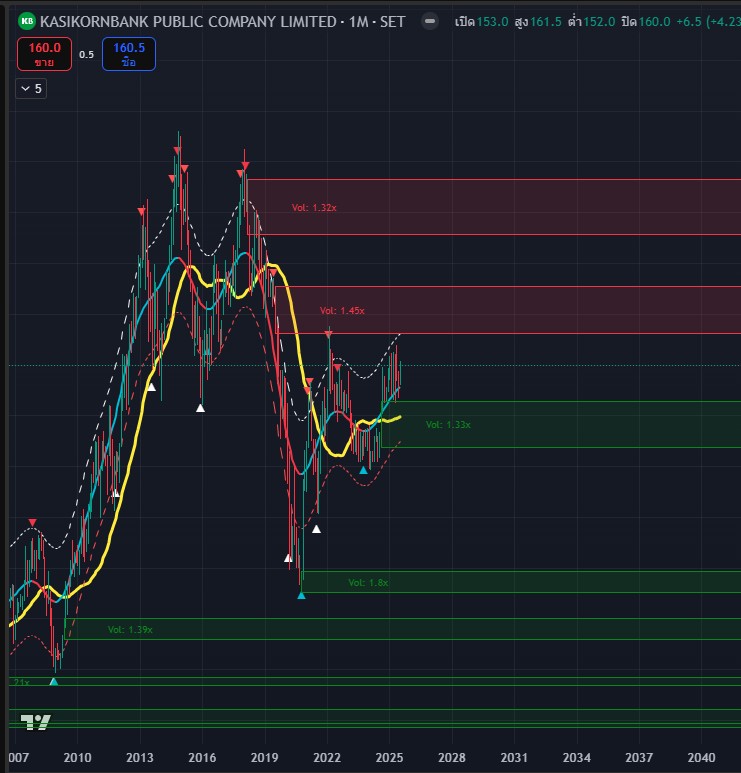Click the 2010 label on time axis
This screenshot has height=773, width=741.
pos(77,758)
